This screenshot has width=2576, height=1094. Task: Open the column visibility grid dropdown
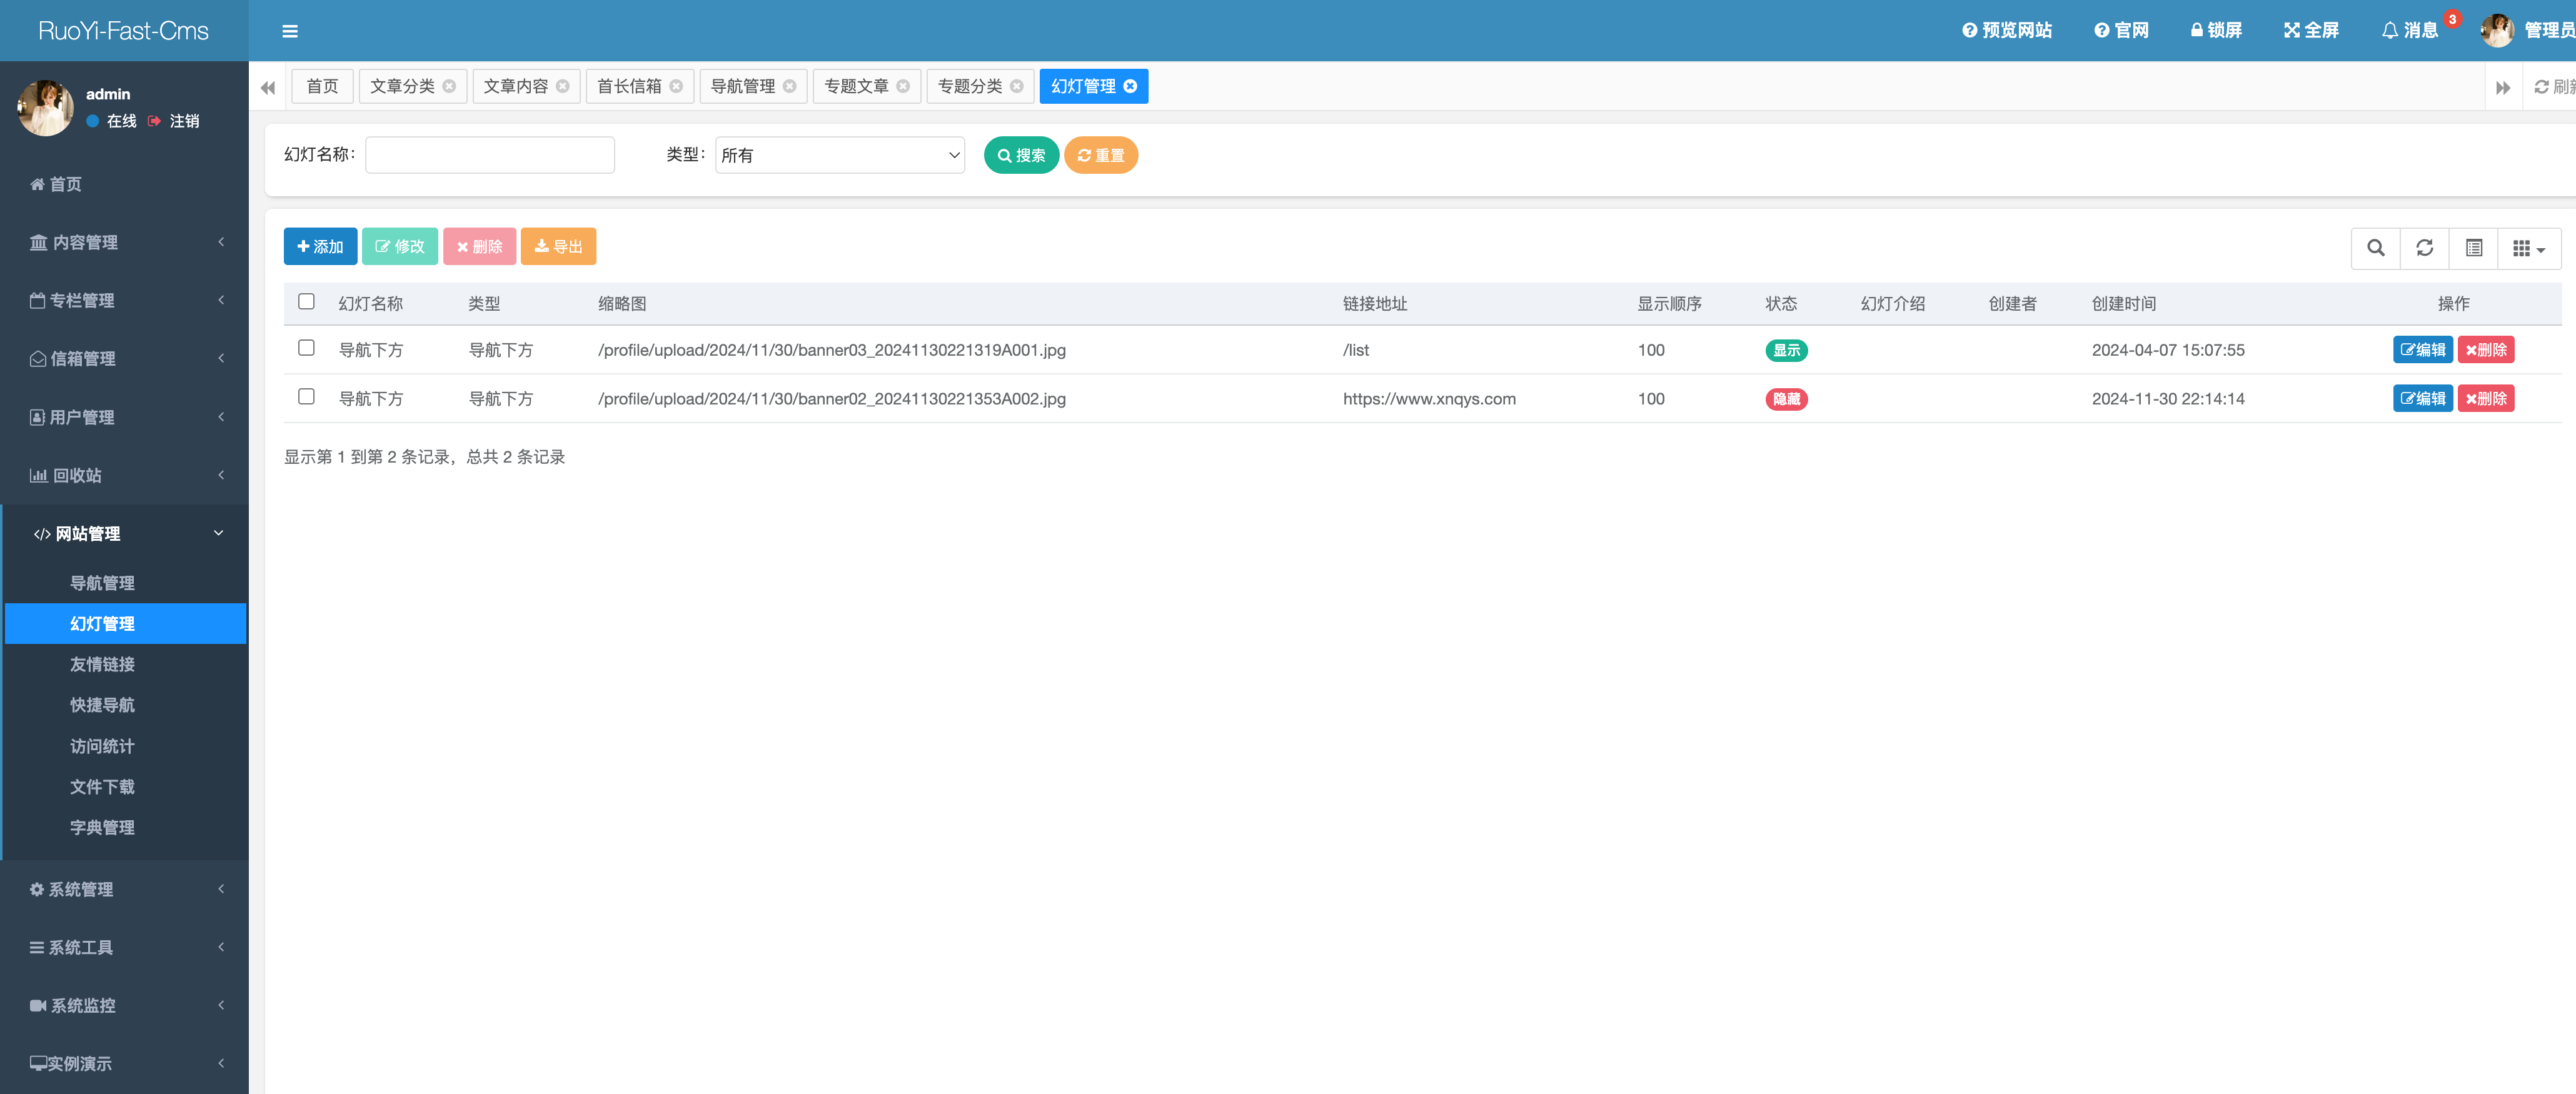[2529, 248]
